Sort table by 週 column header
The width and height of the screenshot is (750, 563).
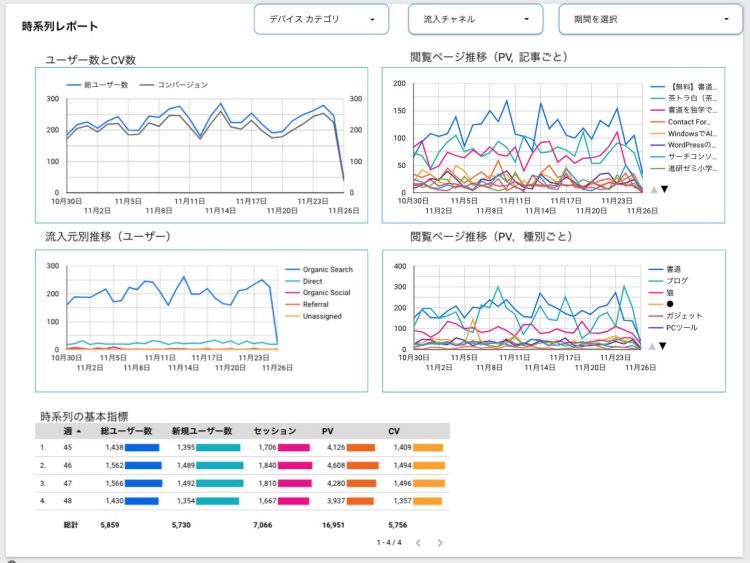click(72, 431)
